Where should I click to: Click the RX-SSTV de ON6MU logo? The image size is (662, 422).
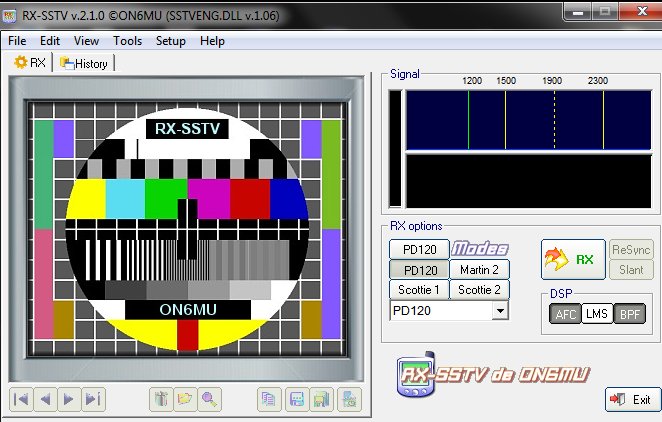(493, 374)
